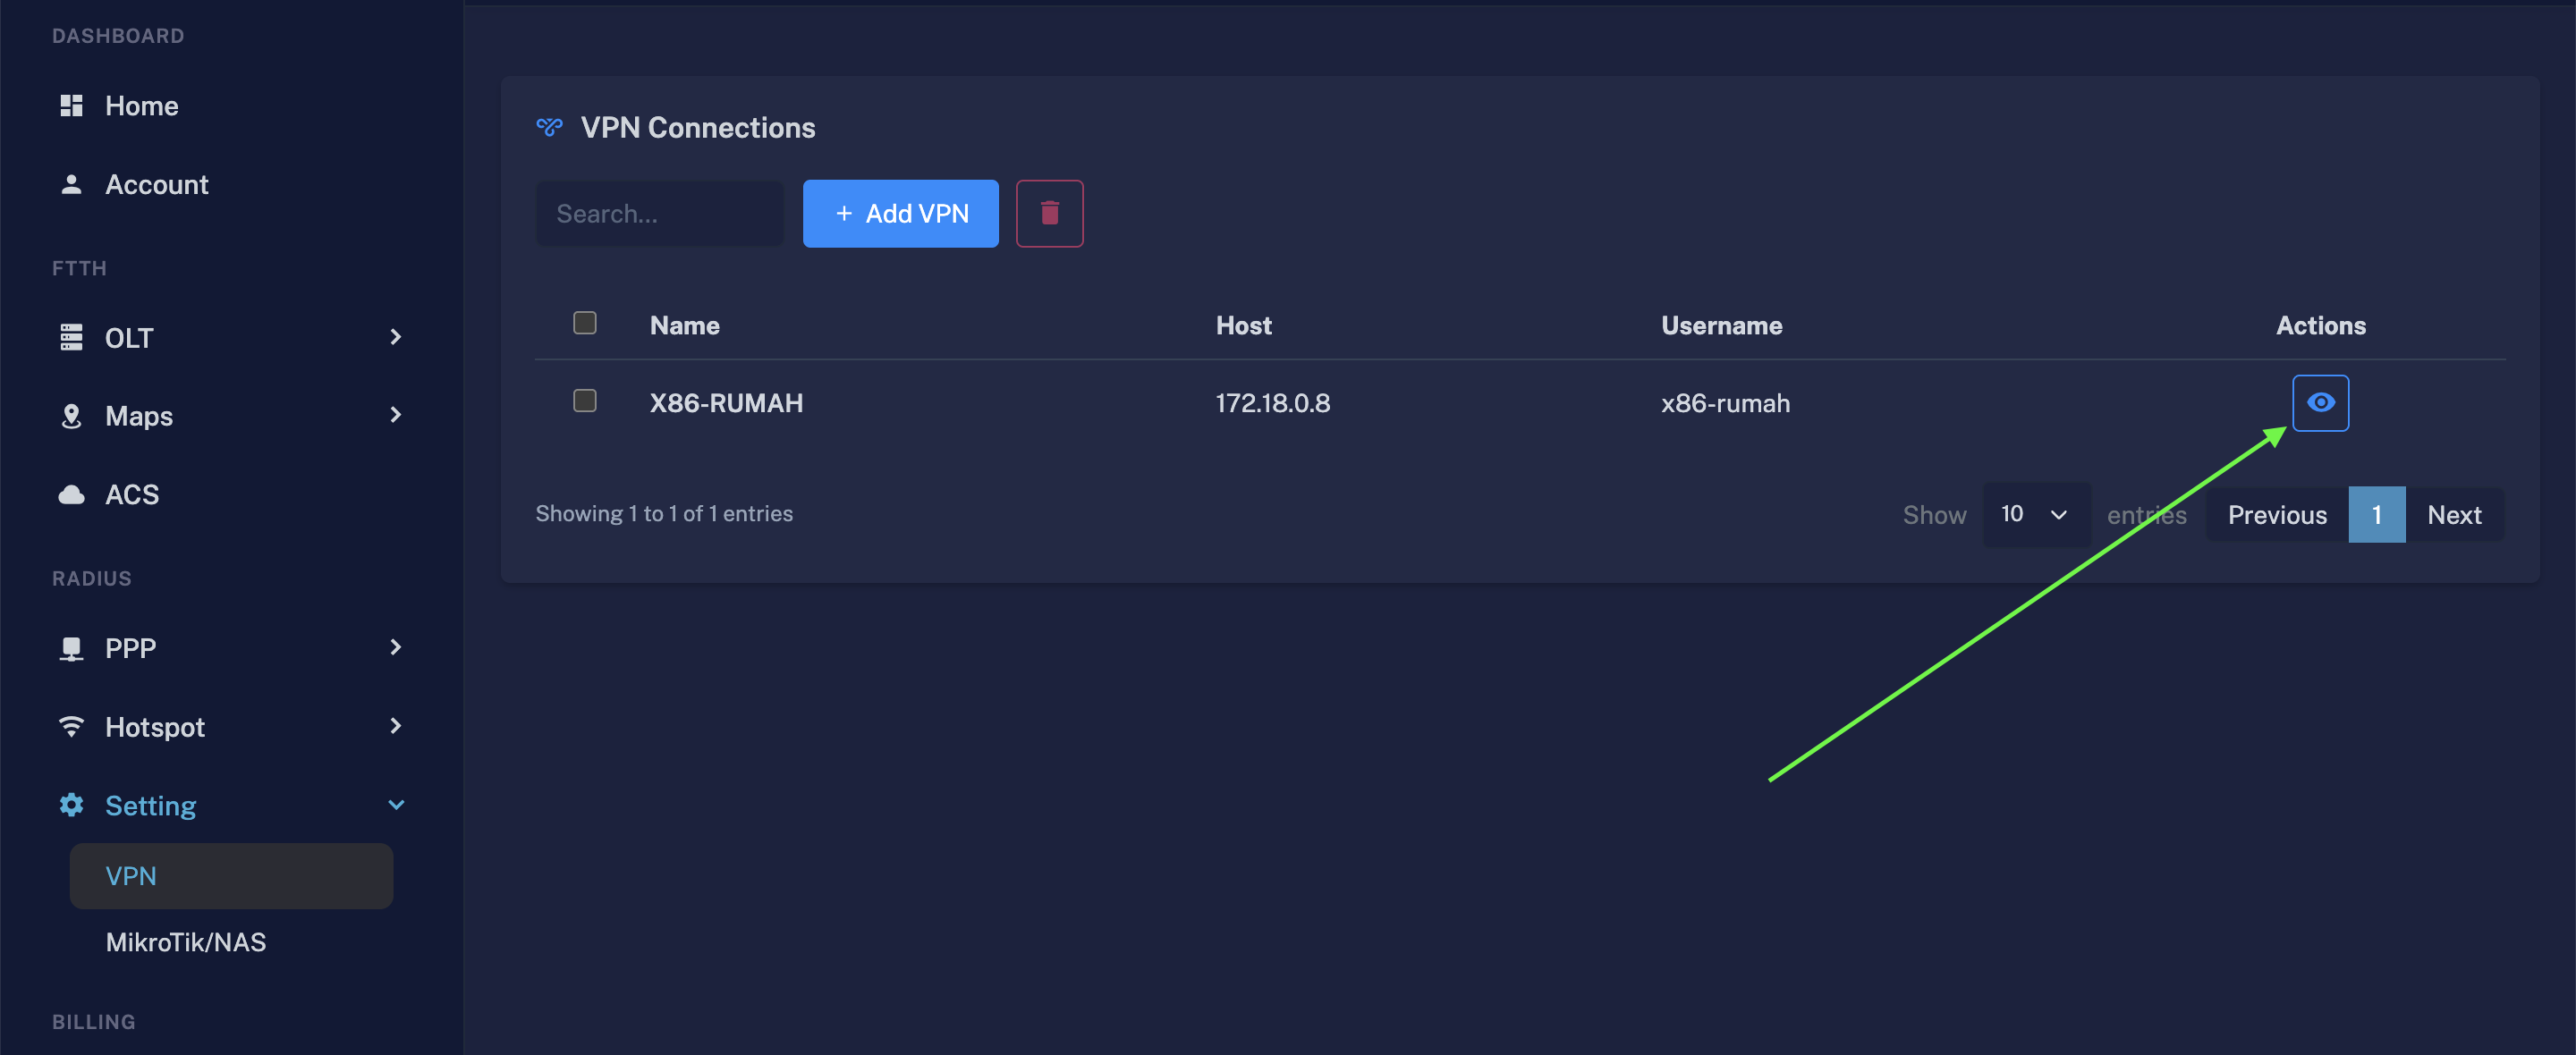This screenshot has height=1055, width=2576.
Task: Toggle the select-all checkbox in table header
Action: (585, 323)
